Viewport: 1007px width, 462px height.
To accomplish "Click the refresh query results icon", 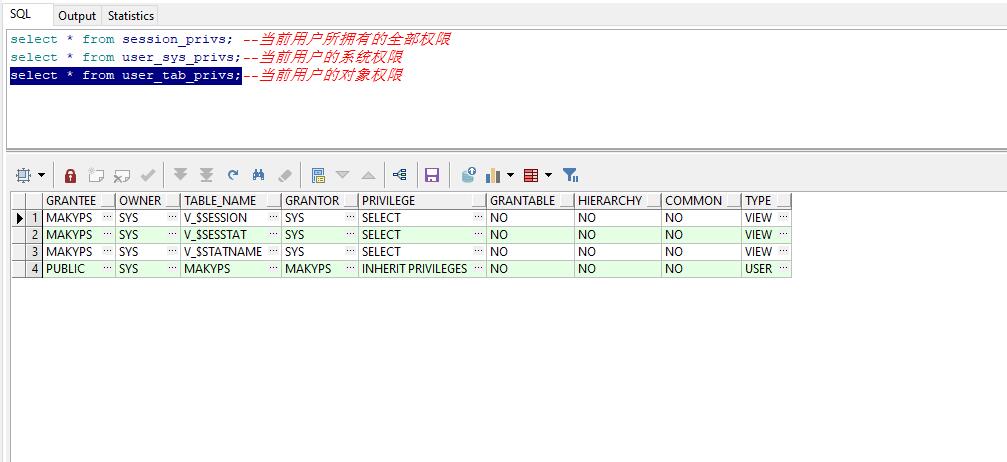I will click(x=233, y=175).
